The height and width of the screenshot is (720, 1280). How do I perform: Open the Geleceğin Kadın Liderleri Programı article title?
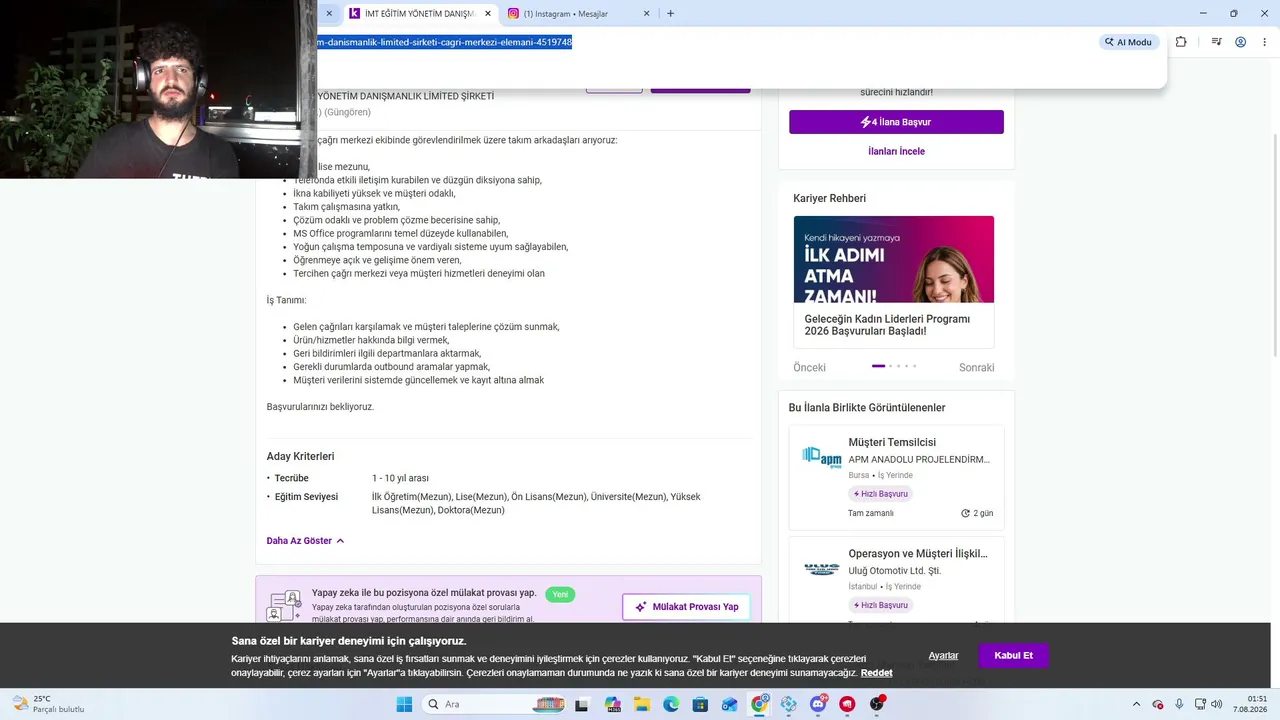[887, 325]
